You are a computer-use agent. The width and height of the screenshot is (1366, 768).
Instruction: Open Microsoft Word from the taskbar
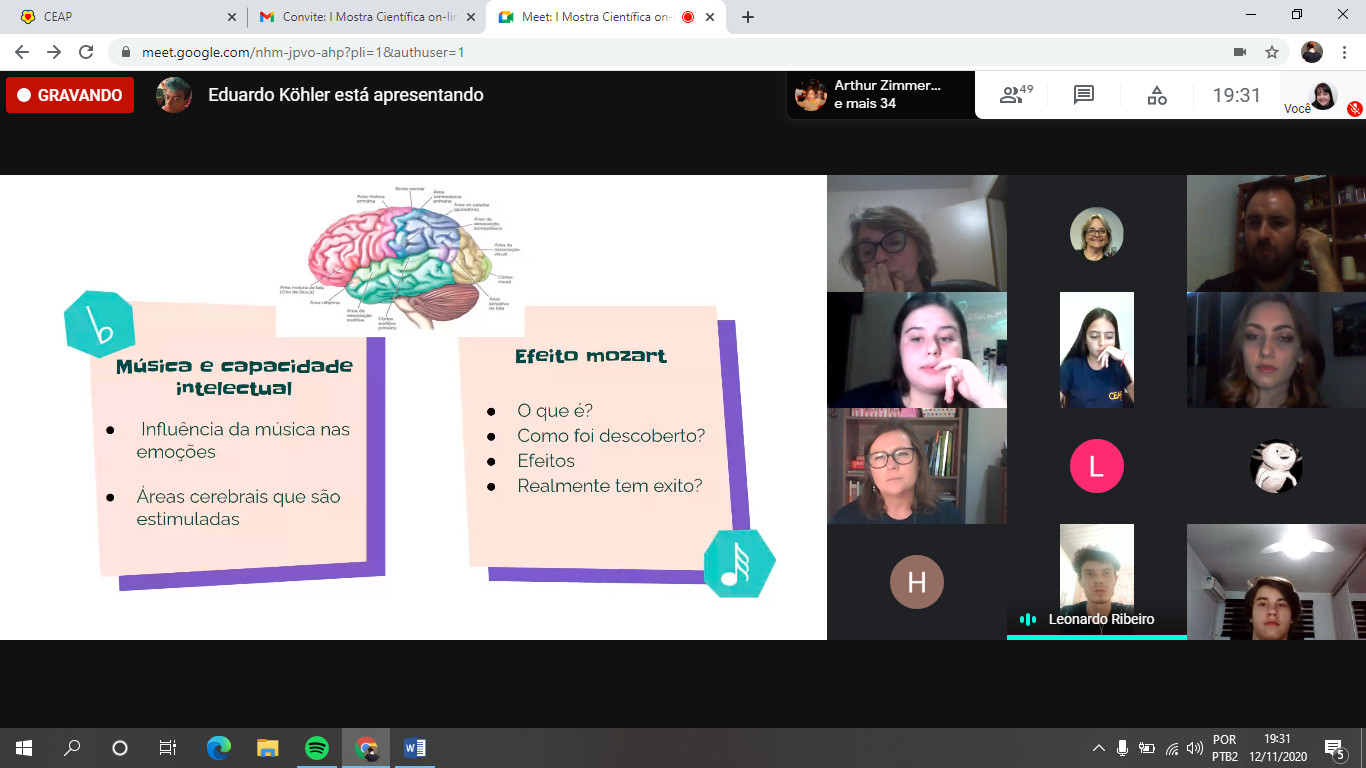[x=415, y=747]
